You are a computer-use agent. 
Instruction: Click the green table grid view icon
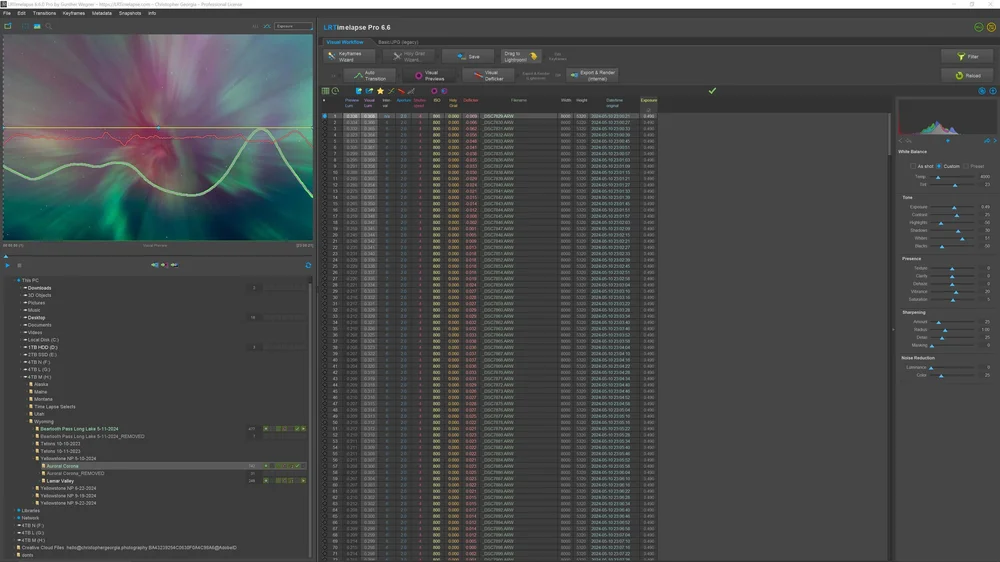[325, 91]
